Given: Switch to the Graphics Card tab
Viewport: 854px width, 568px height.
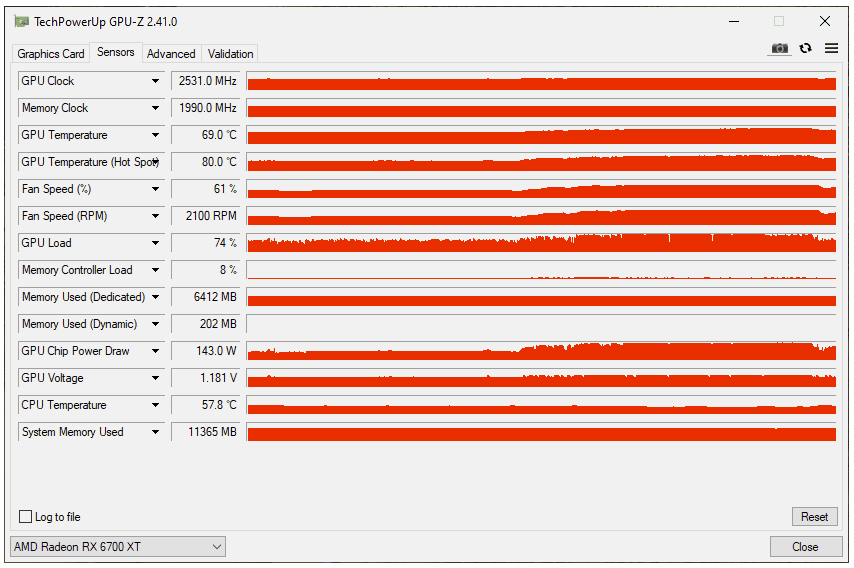Looking at the screenshot, I should [51, 54].
